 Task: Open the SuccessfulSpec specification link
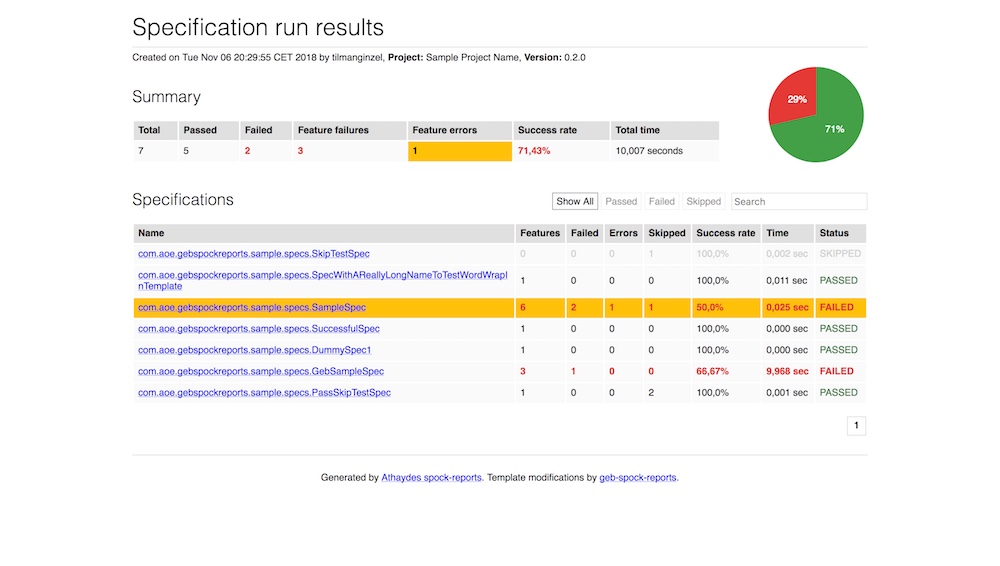[259, 329]
